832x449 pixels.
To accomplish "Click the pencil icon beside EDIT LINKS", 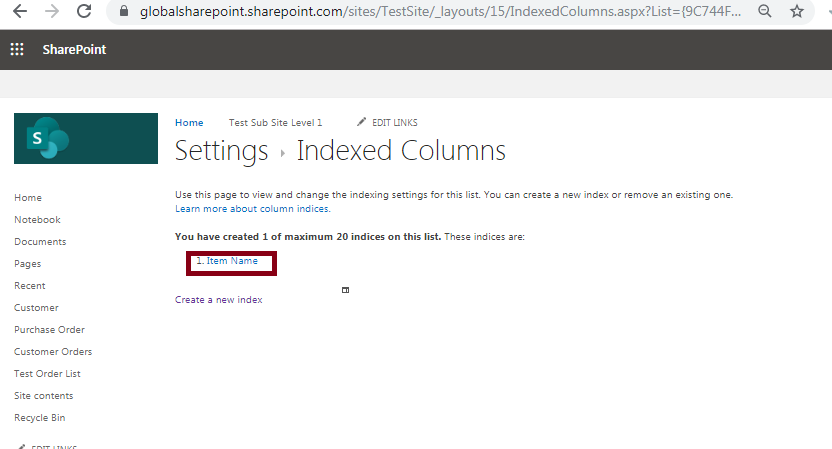I will click(361, 122).
